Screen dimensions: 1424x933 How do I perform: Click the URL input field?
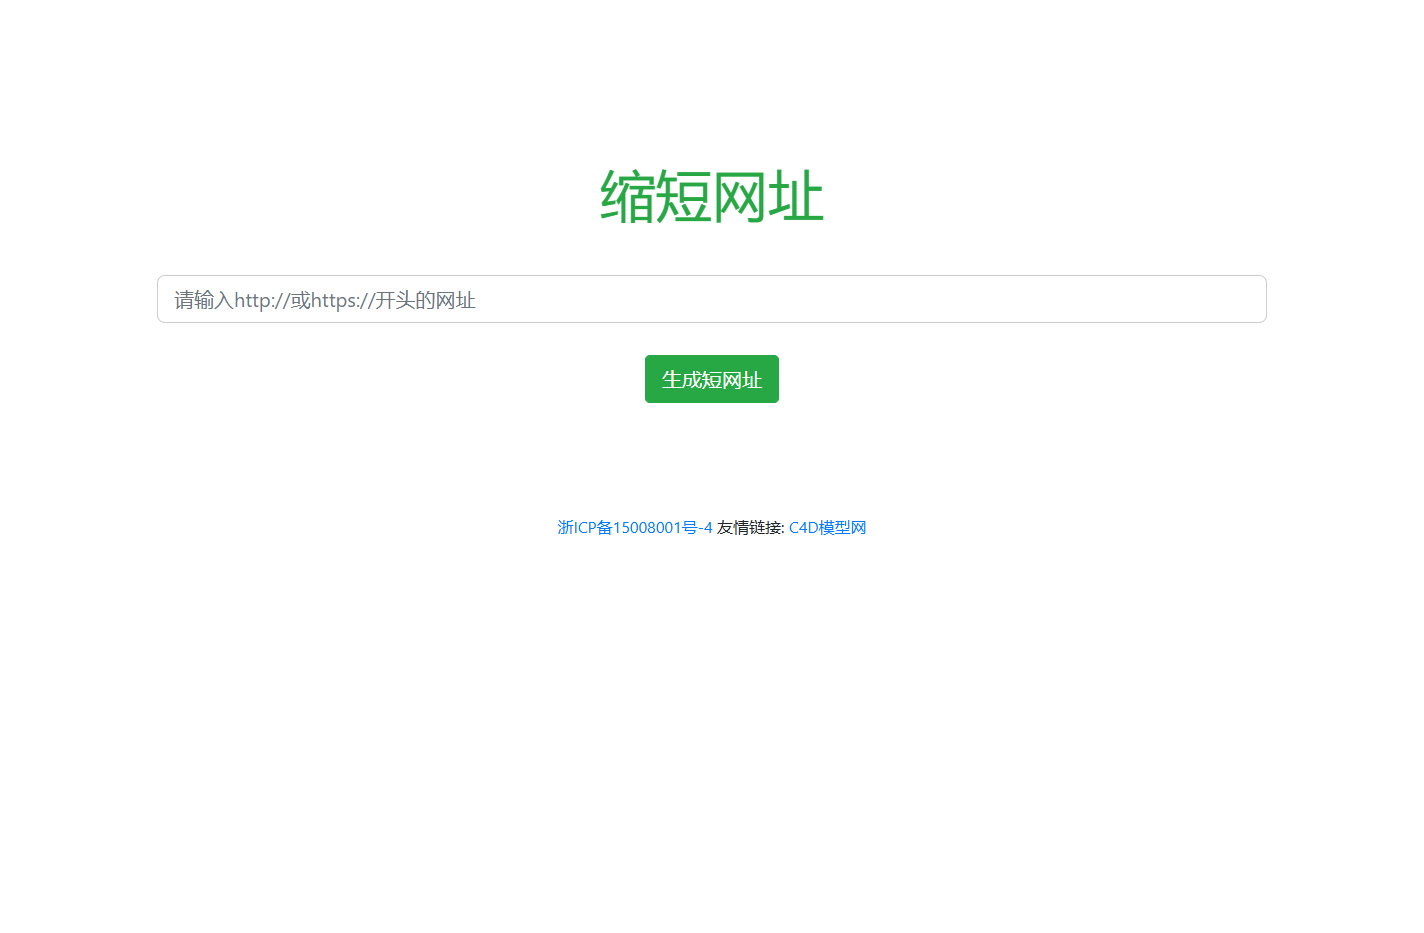(711, 299)
